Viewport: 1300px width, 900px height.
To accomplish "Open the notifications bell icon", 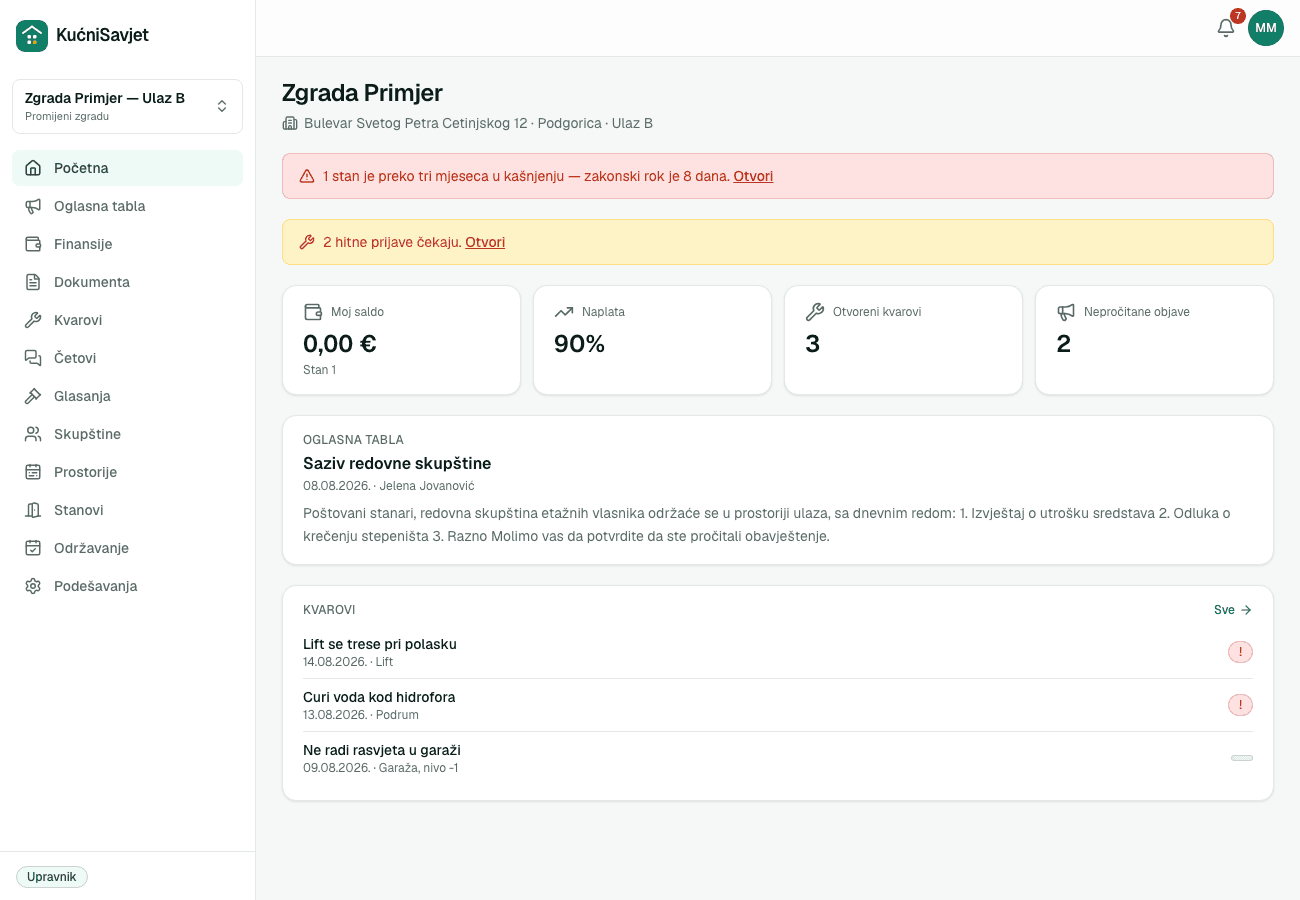I will tap(1226, 28).
